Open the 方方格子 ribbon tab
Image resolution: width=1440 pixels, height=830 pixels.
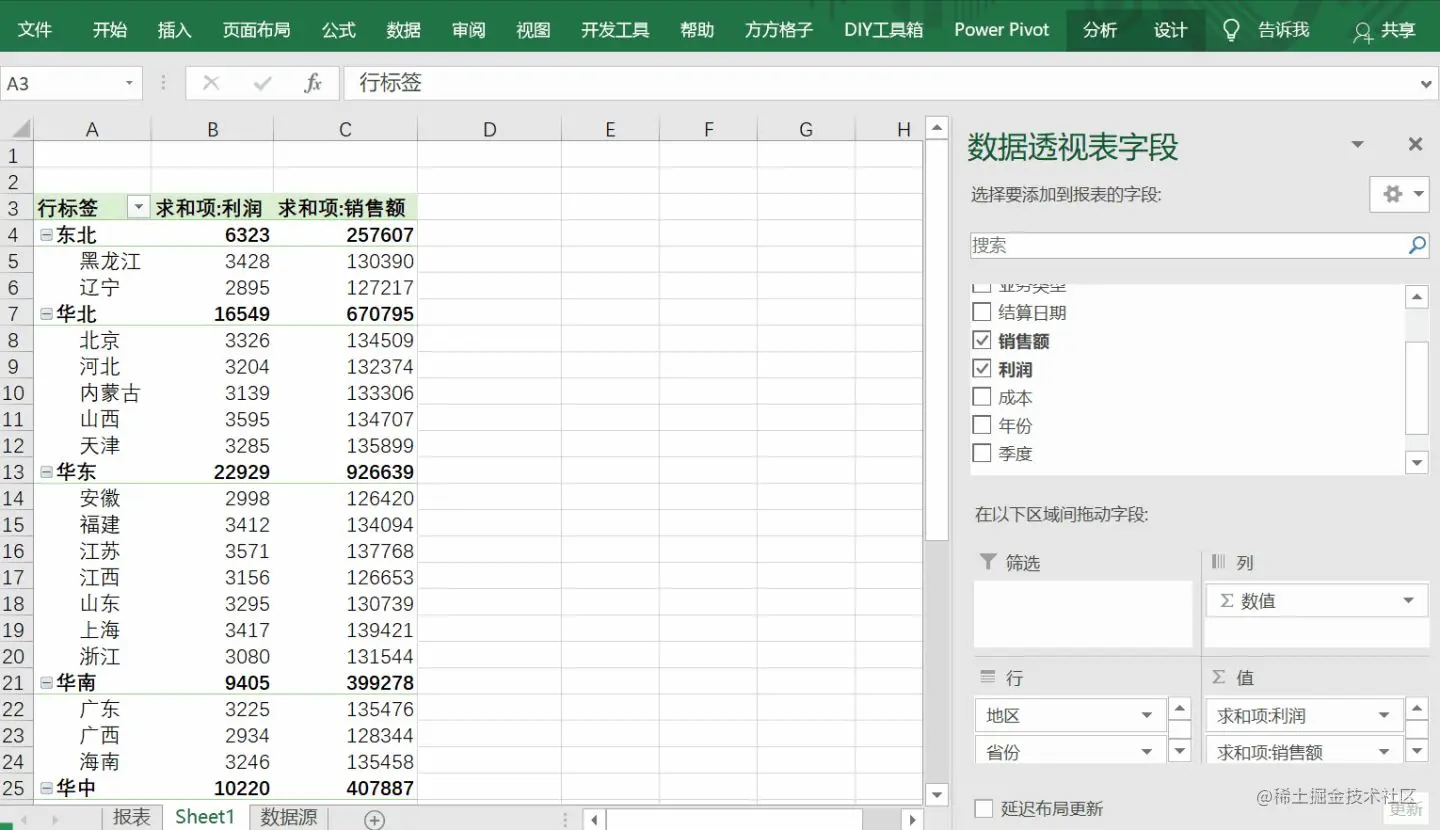click(x=779, y=30)
